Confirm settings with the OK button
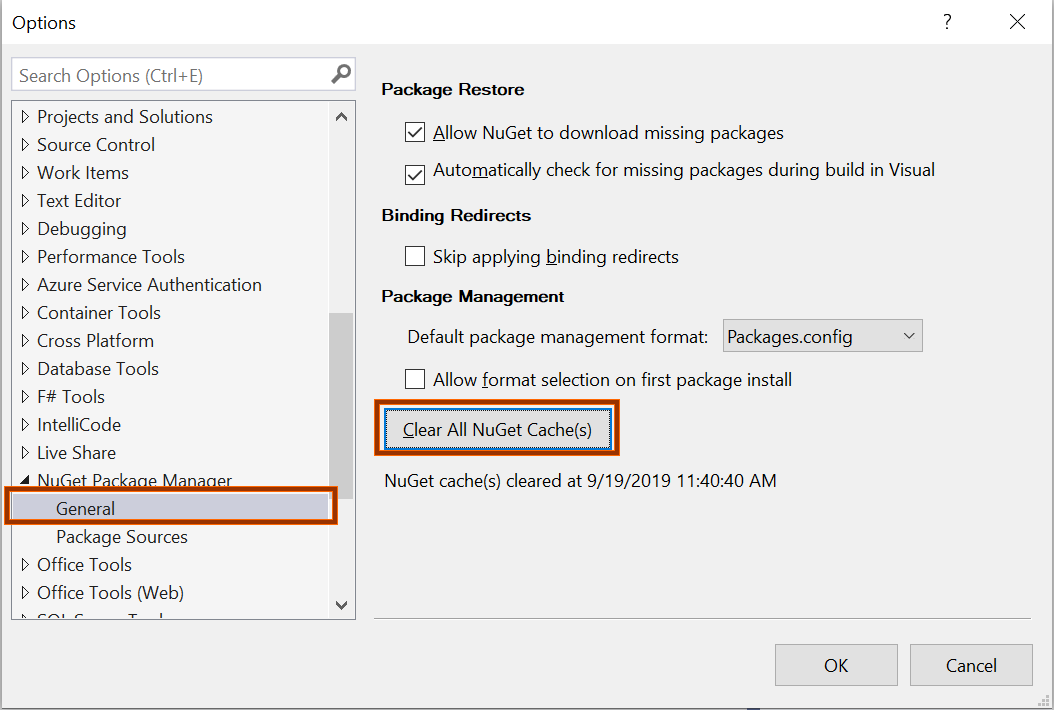The image size is (1054, 710). (x=836, y=664)
